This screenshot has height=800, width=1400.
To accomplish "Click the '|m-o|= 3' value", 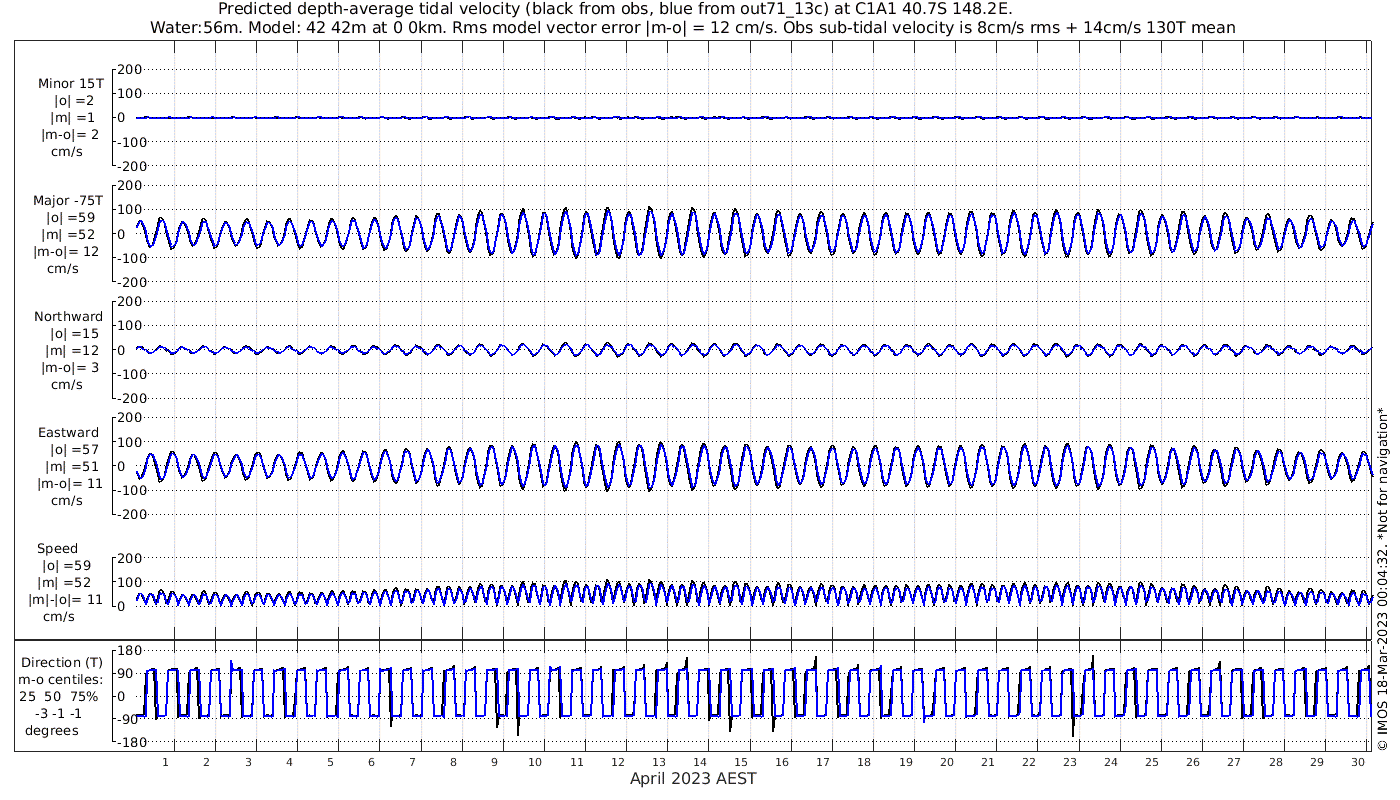I will coord(70,367).
